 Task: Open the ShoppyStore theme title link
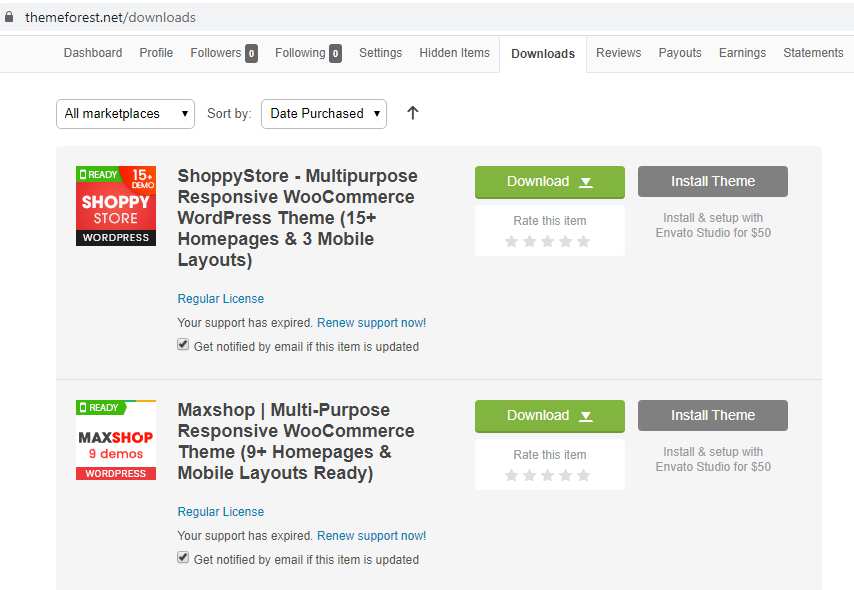(x=297, y=218)
